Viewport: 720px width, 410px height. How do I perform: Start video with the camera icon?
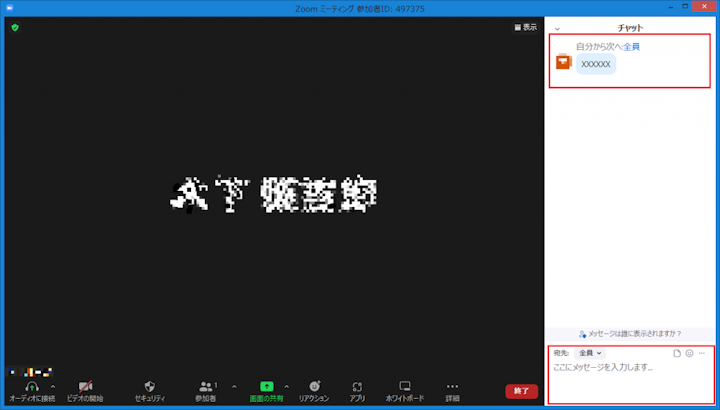86,386
